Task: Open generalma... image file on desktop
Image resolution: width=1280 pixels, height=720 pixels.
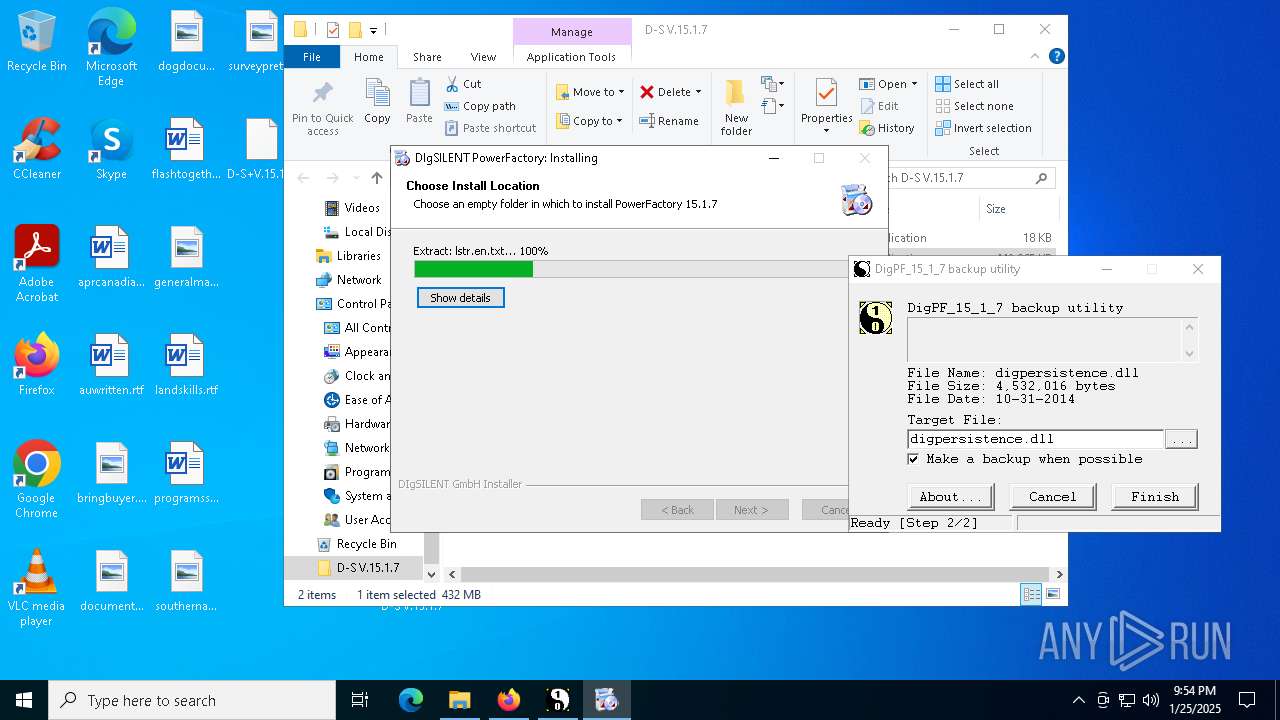Action: pos(186,257)
